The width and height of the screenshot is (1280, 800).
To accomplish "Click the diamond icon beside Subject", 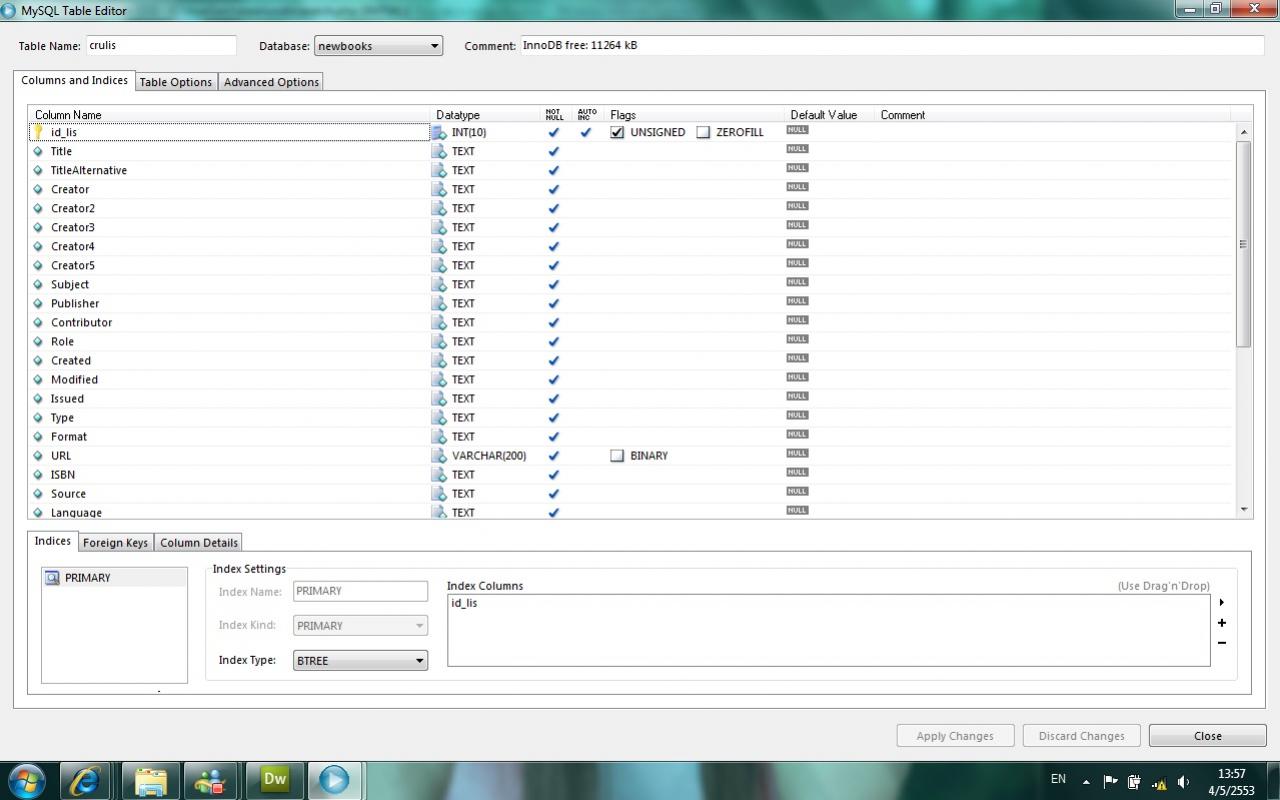I will click(x=38, y=284).
